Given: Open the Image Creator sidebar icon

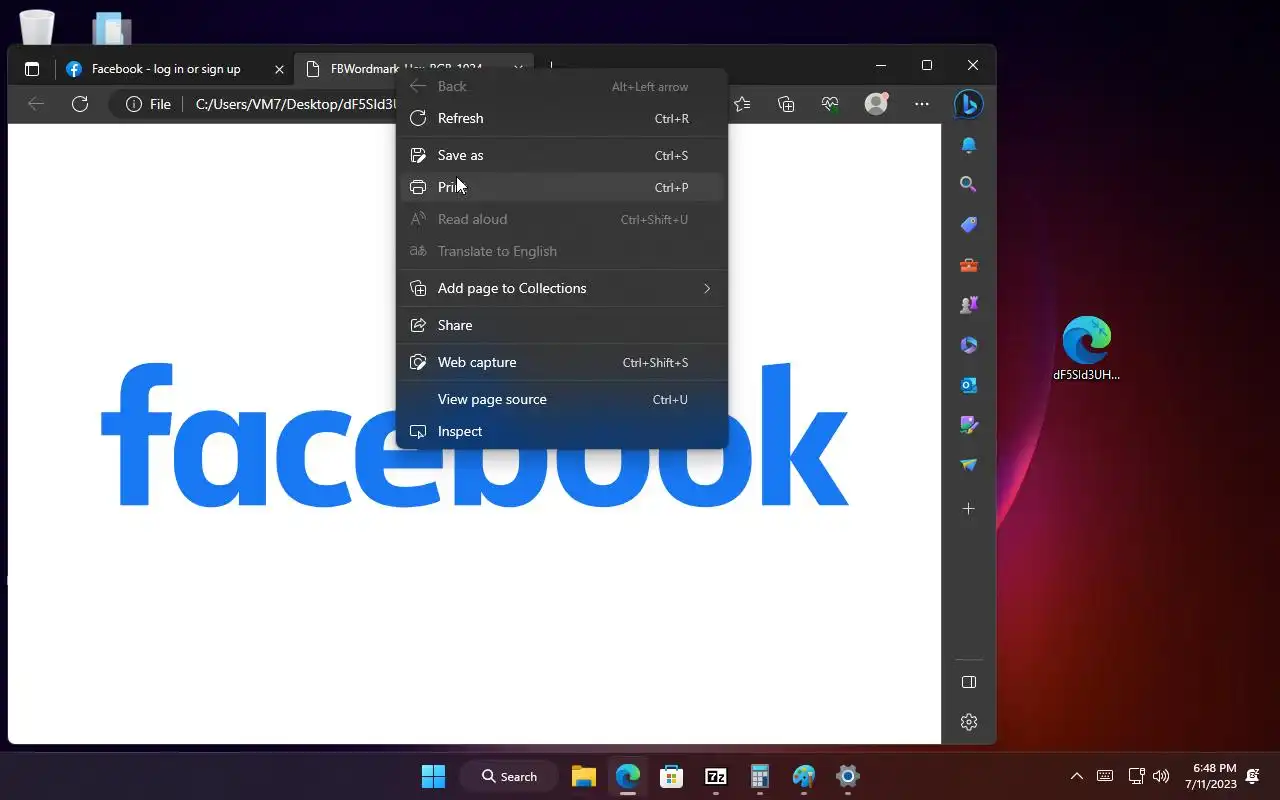Looking at the screenshot, I should (x=968, y=425).
